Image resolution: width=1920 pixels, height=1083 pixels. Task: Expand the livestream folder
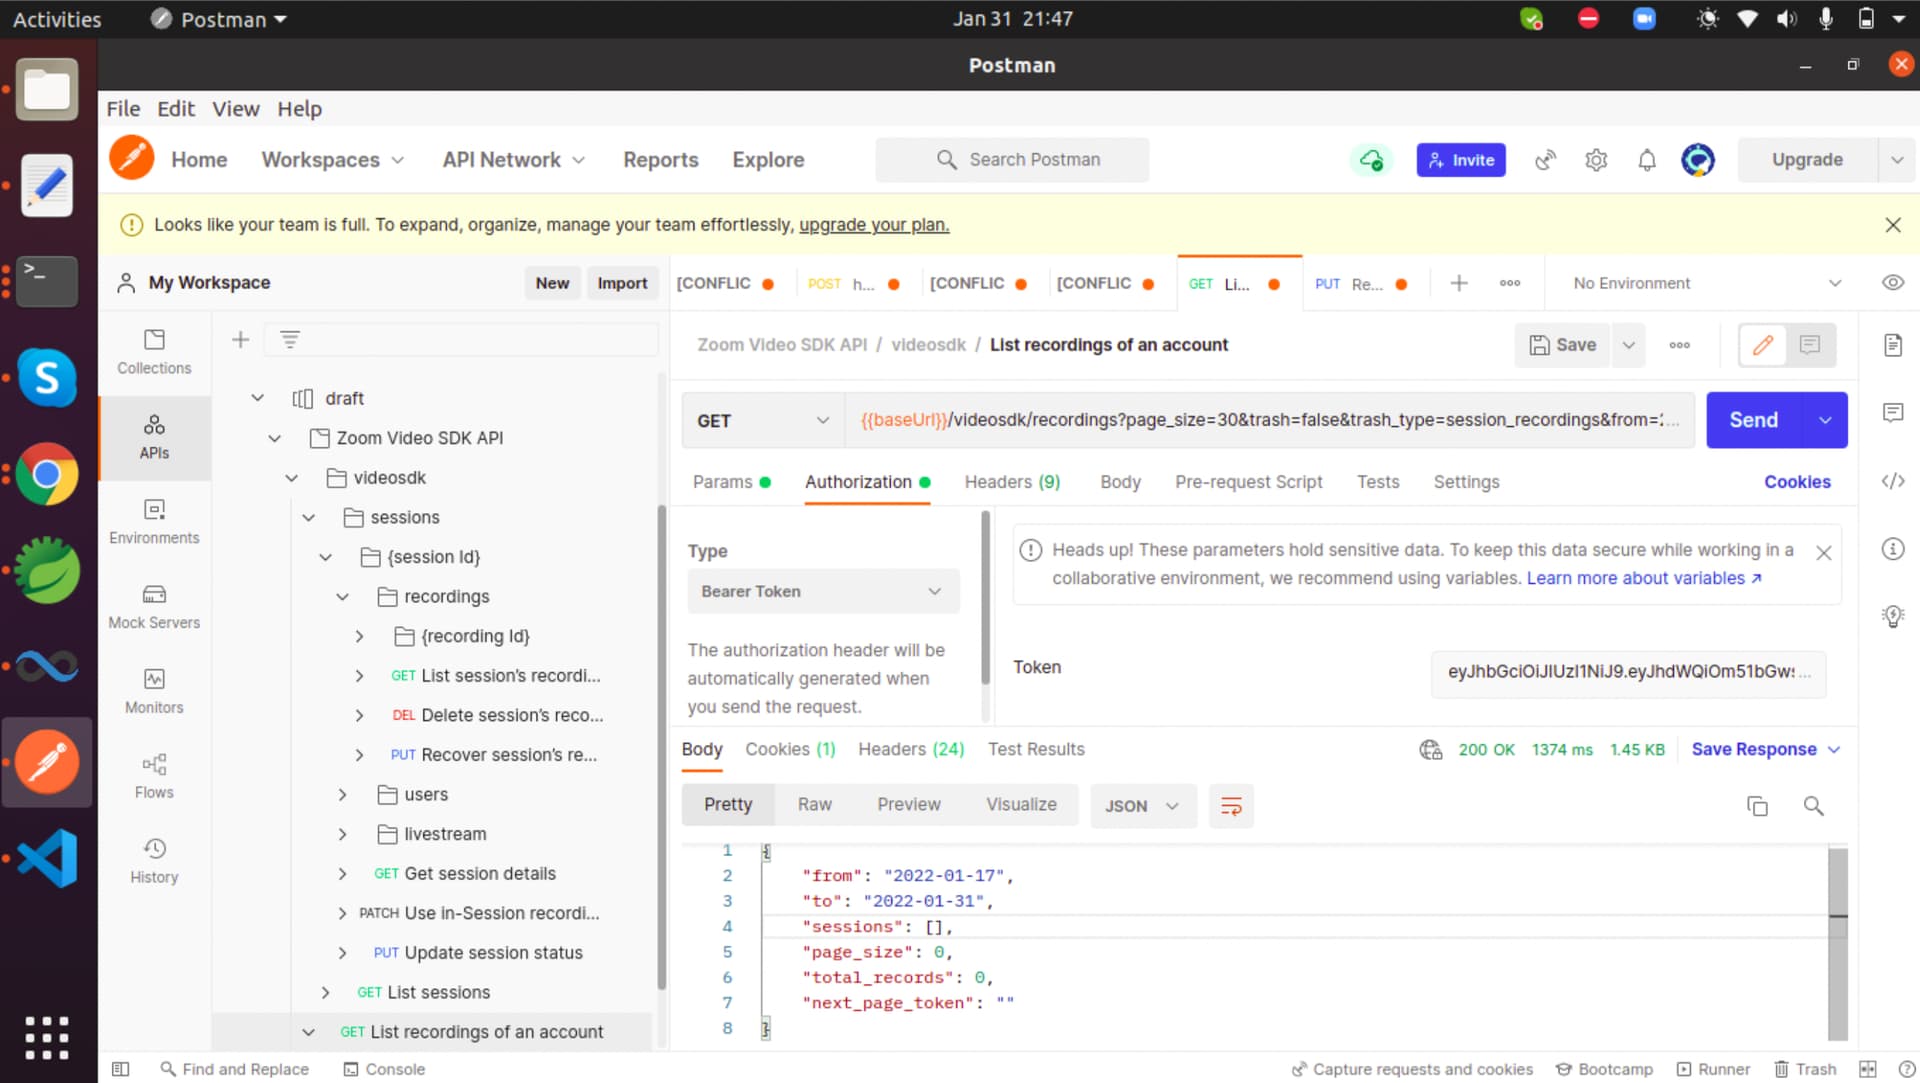pos(343,834)
